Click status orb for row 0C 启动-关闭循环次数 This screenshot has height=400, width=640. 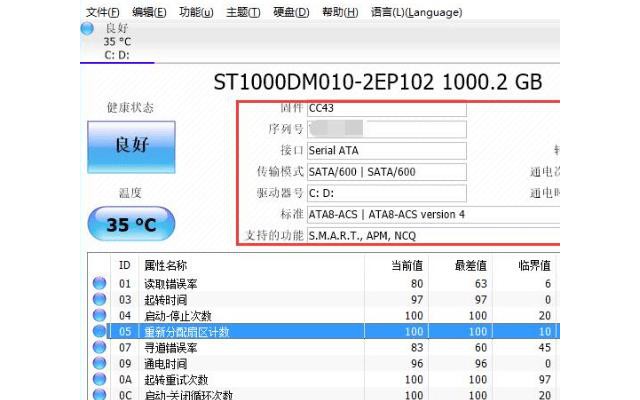pos(99,394)
